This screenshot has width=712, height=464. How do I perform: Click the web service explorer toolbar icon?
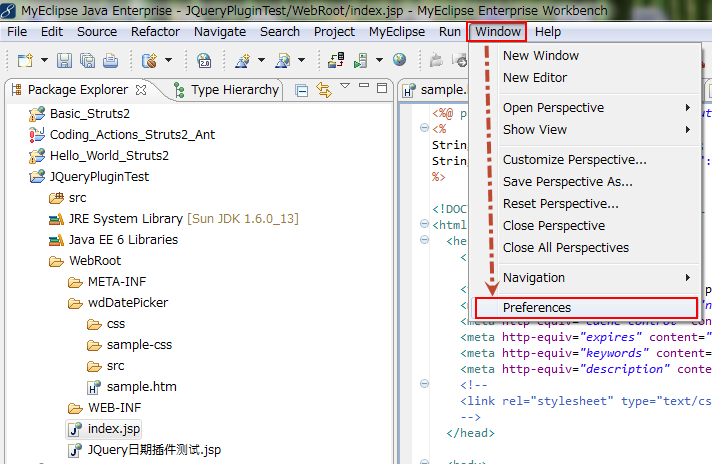coord(283,60)
